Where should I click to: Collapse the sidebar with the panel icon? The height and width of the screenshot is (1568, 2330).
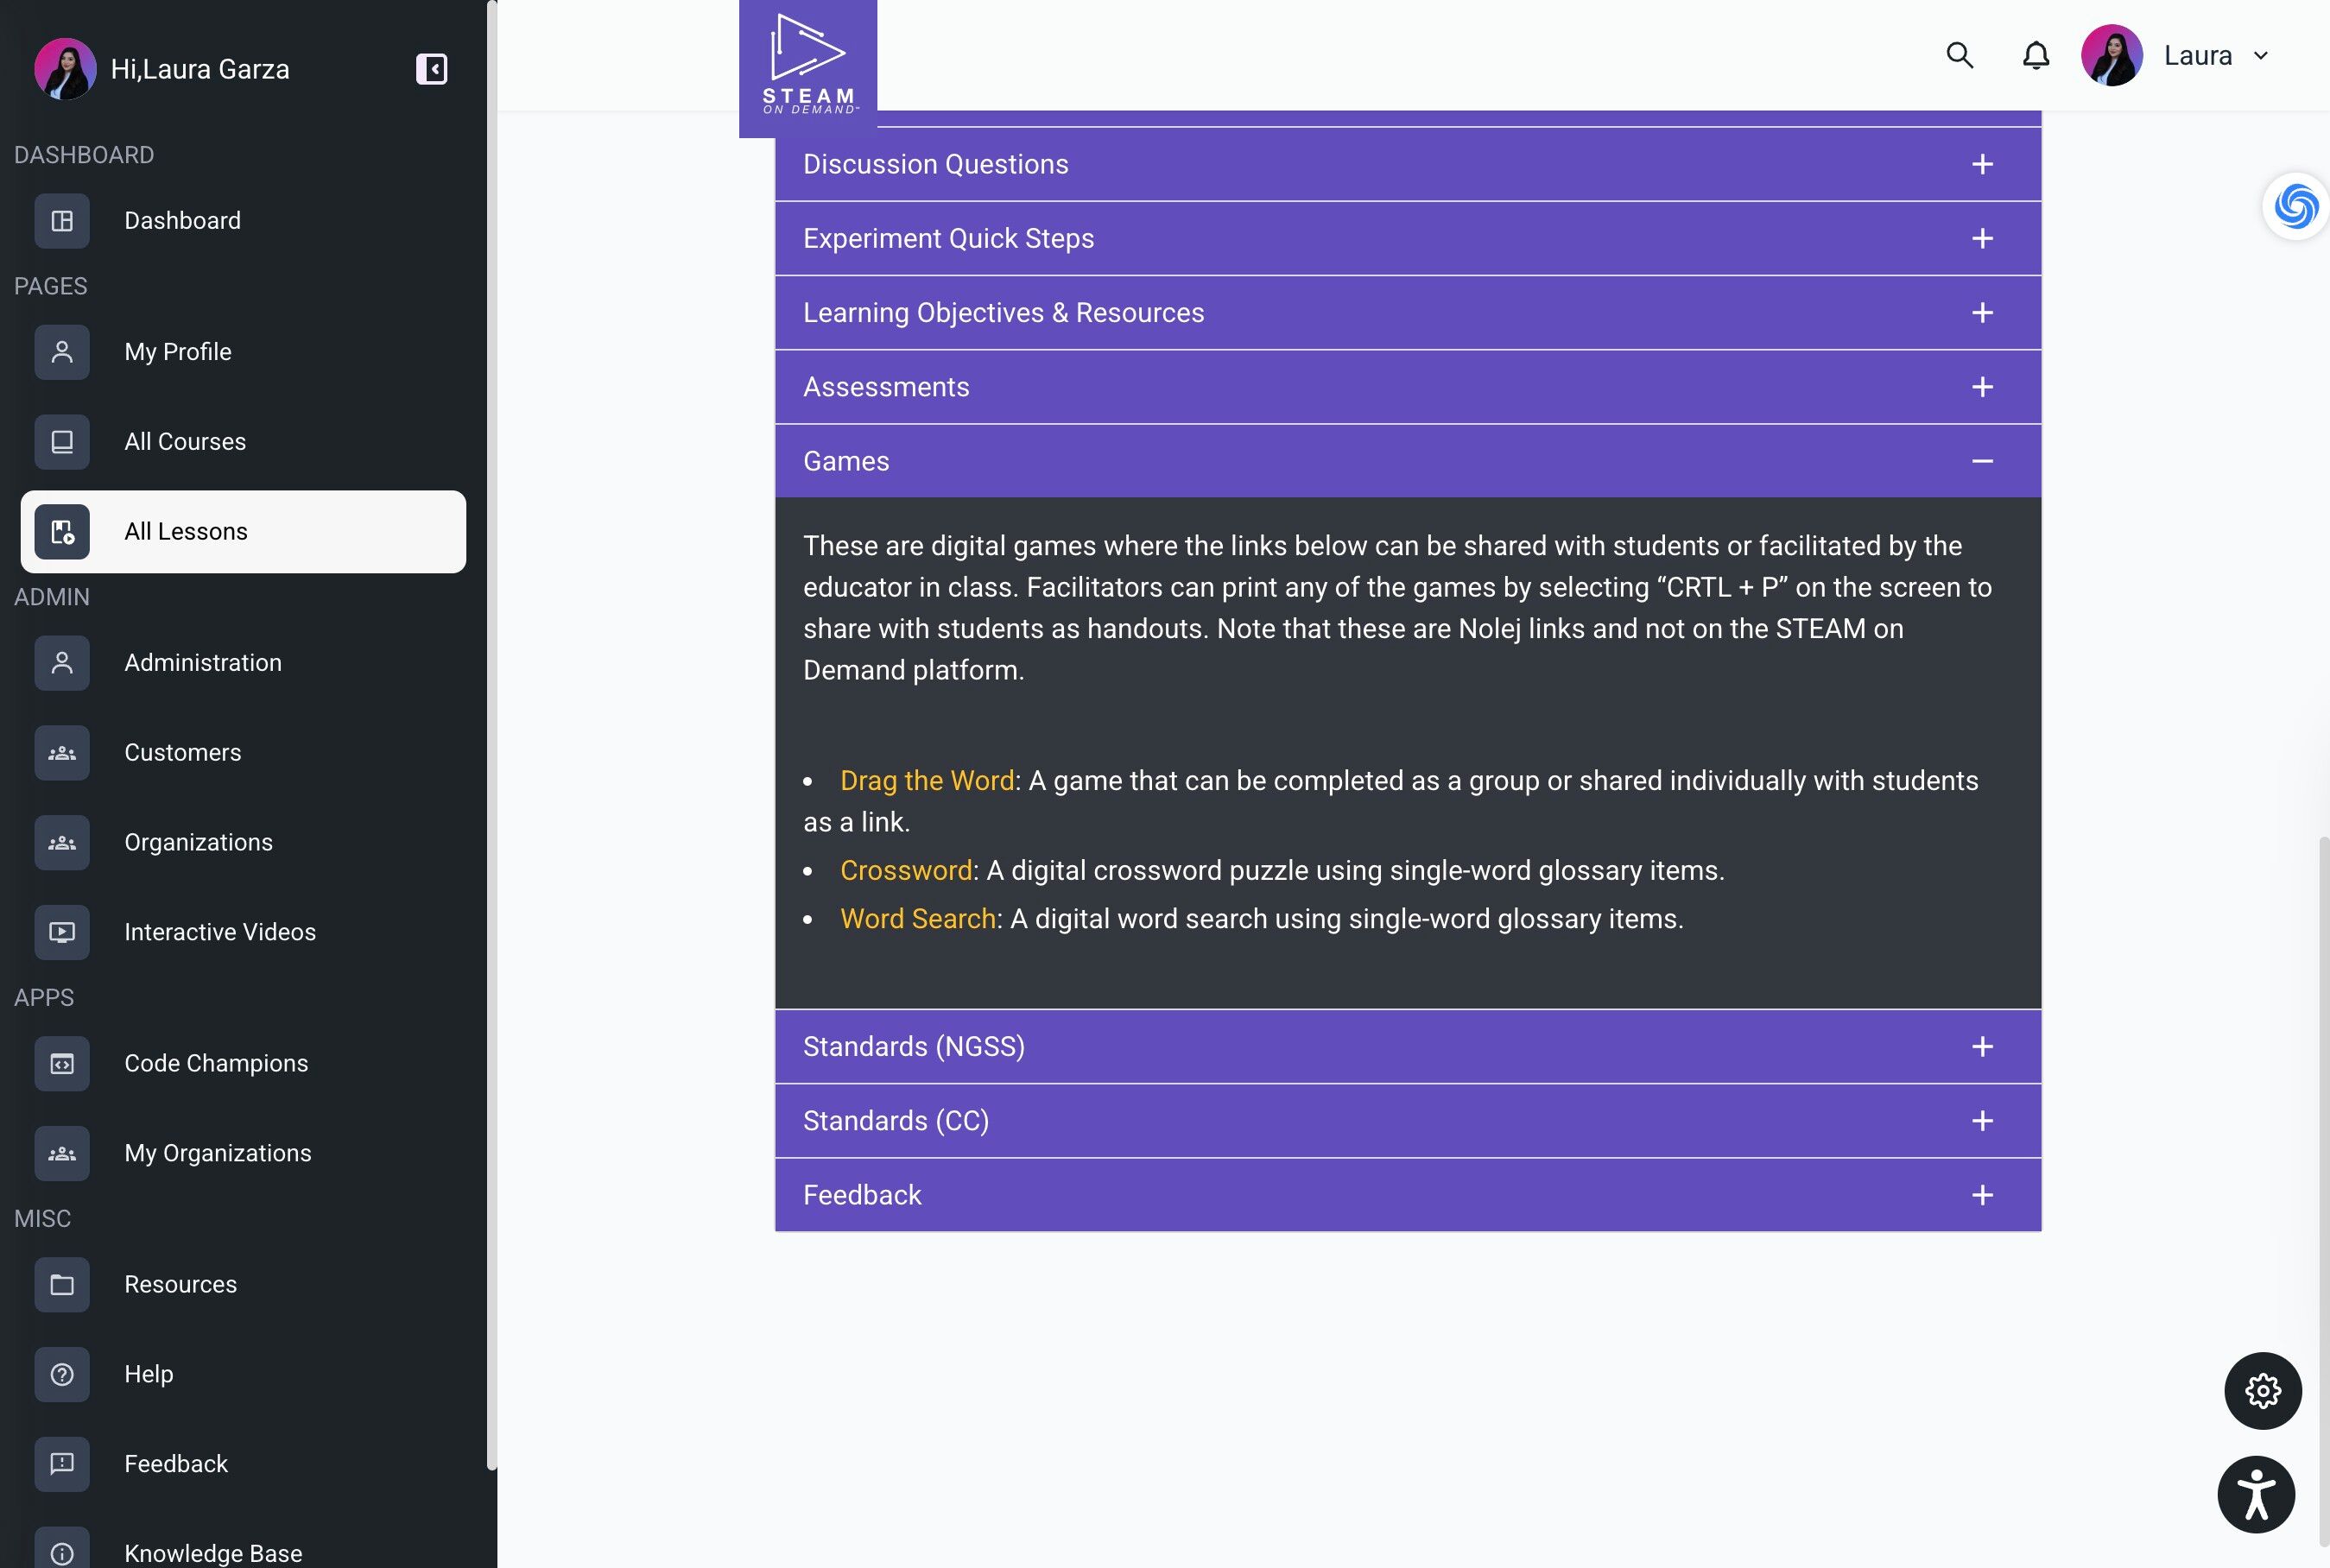(x=431, y=69)
